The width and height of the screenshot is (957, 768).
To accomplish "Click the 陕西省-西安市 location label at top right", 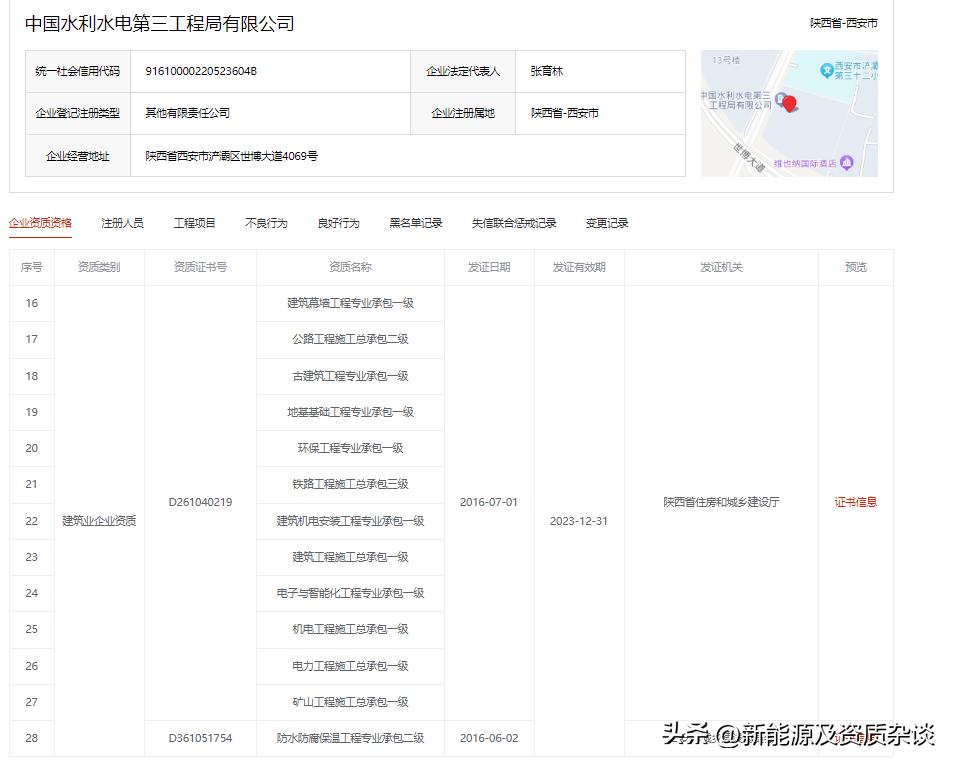I will tap(843, 21).
